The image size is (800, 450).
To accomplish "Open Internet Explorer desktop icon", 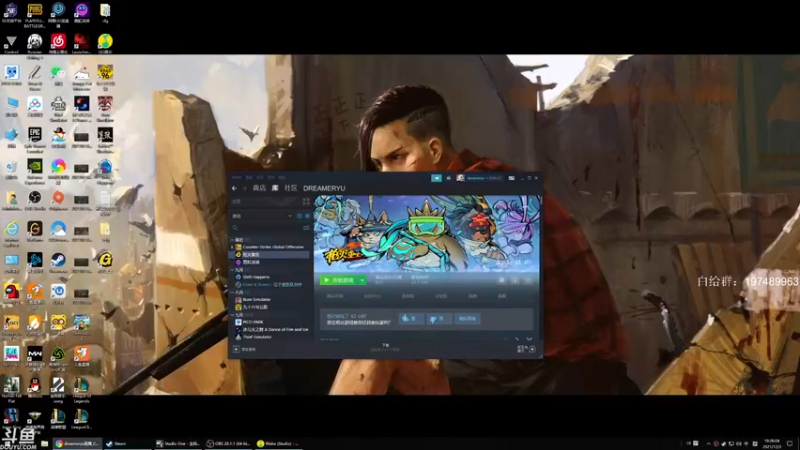I will [11, 231].
